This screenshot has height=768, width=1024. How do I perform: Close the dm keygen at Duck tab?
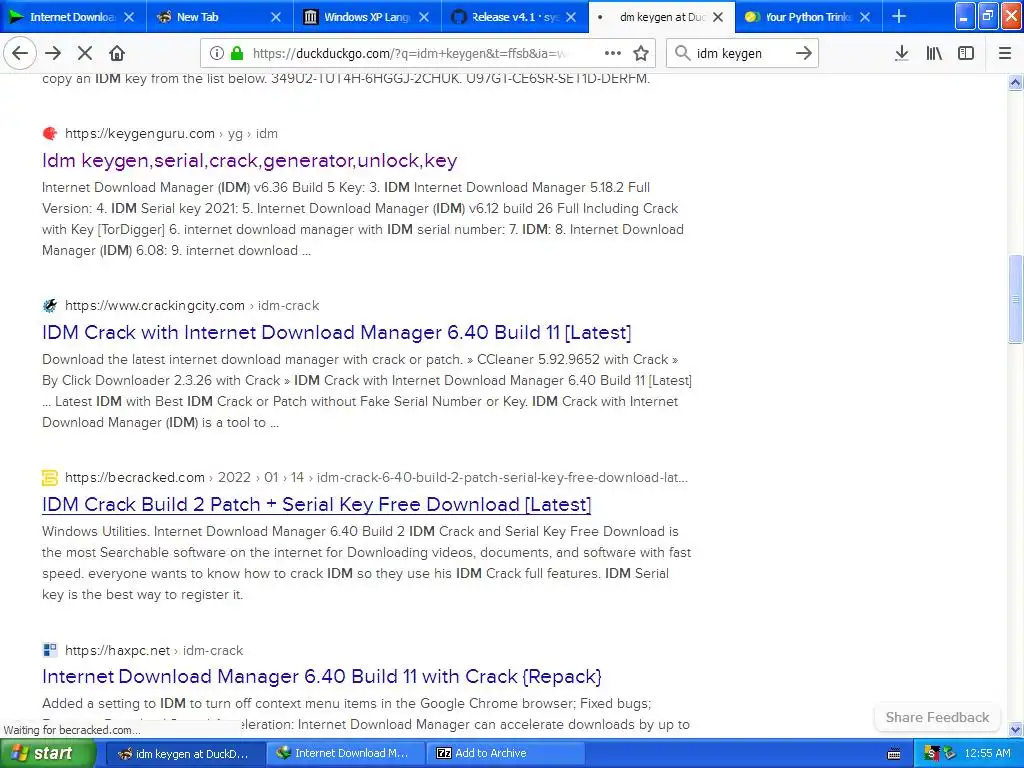(718, 17)
